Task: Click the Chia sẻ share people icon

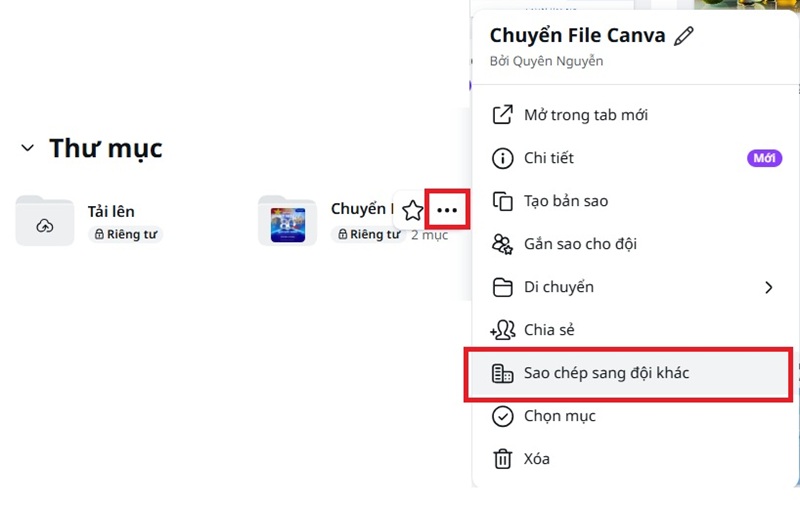Action: [503, 330]
